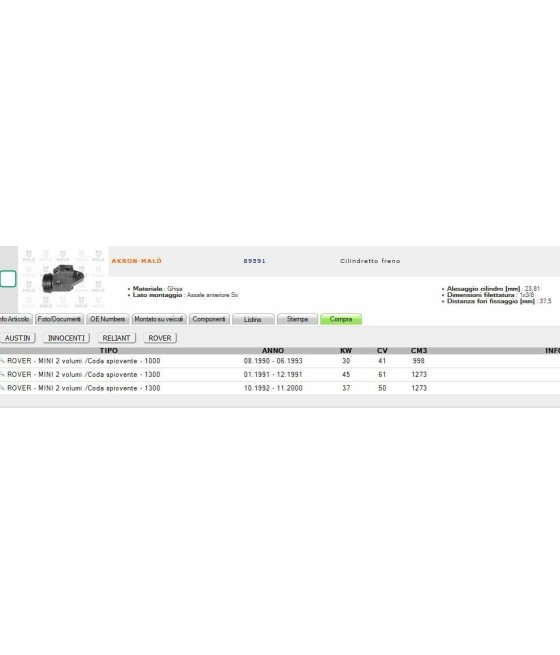The width and height of the screenshot is (560, 655).
Task: Switch to the OE Numbers tab
Action: click(x=108, y=319)
